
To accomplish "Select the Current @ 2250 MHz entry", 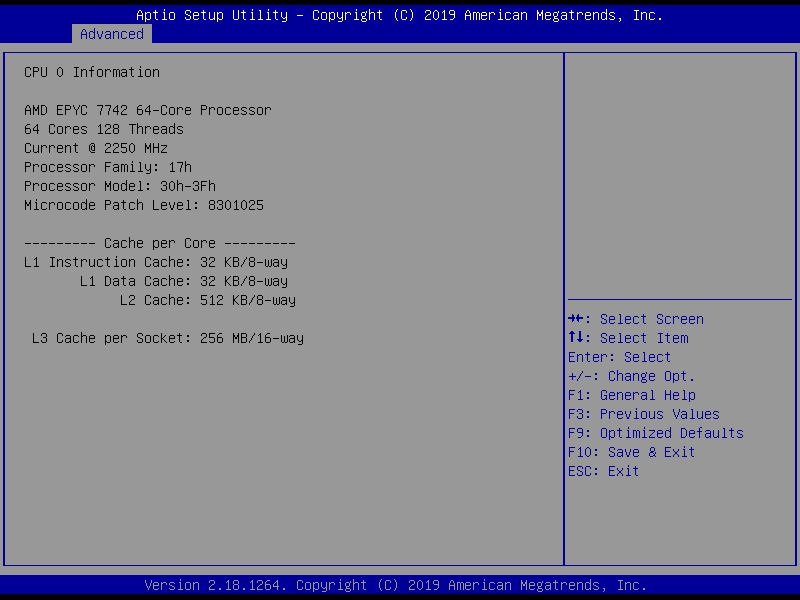I will [96, 148].
